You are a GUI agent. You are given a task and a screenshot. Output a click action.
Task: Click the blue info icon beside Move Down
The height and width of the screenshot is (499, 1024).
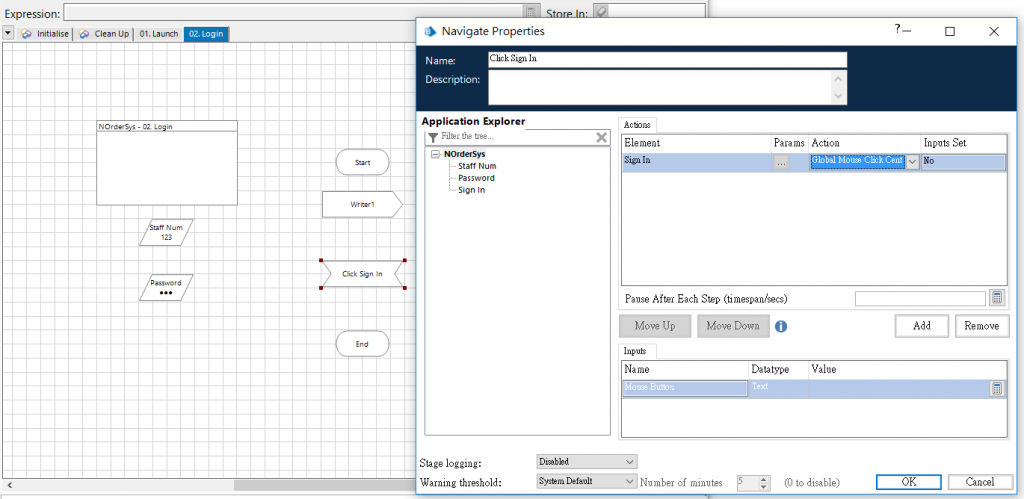(780, 326)
